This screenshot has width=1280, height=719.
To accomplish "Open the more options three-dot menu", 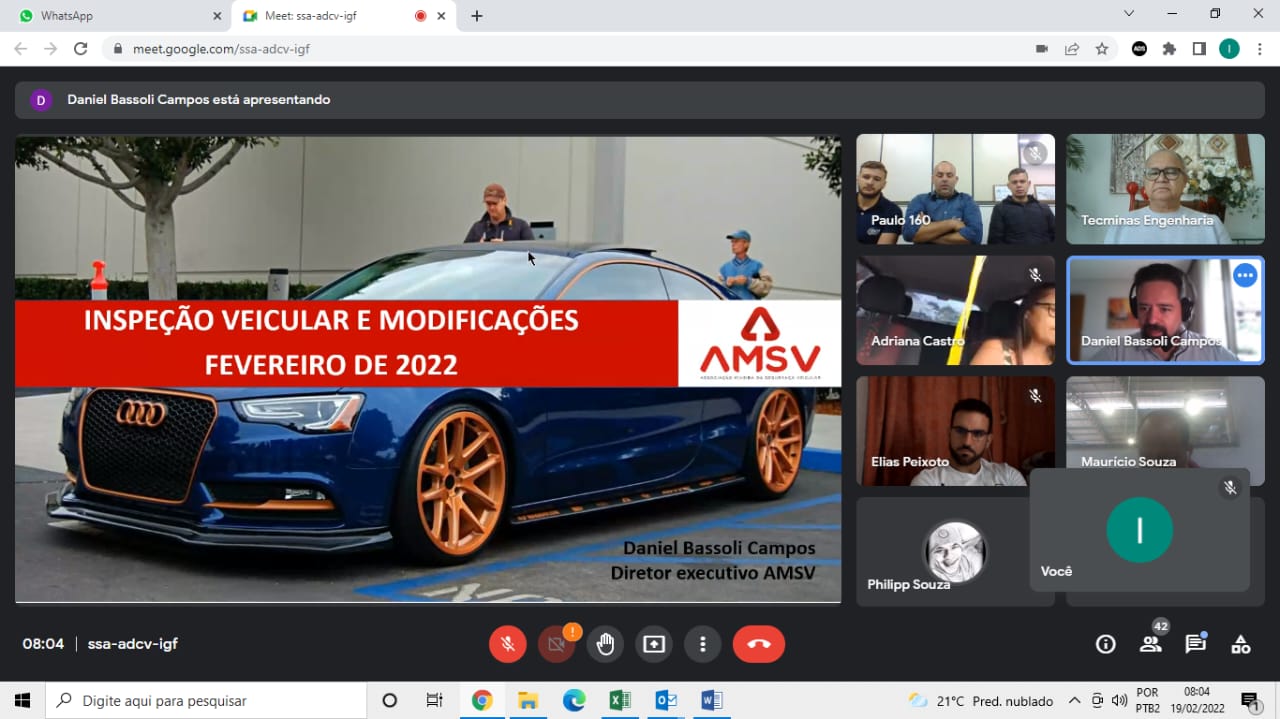I will click(703, 644).
